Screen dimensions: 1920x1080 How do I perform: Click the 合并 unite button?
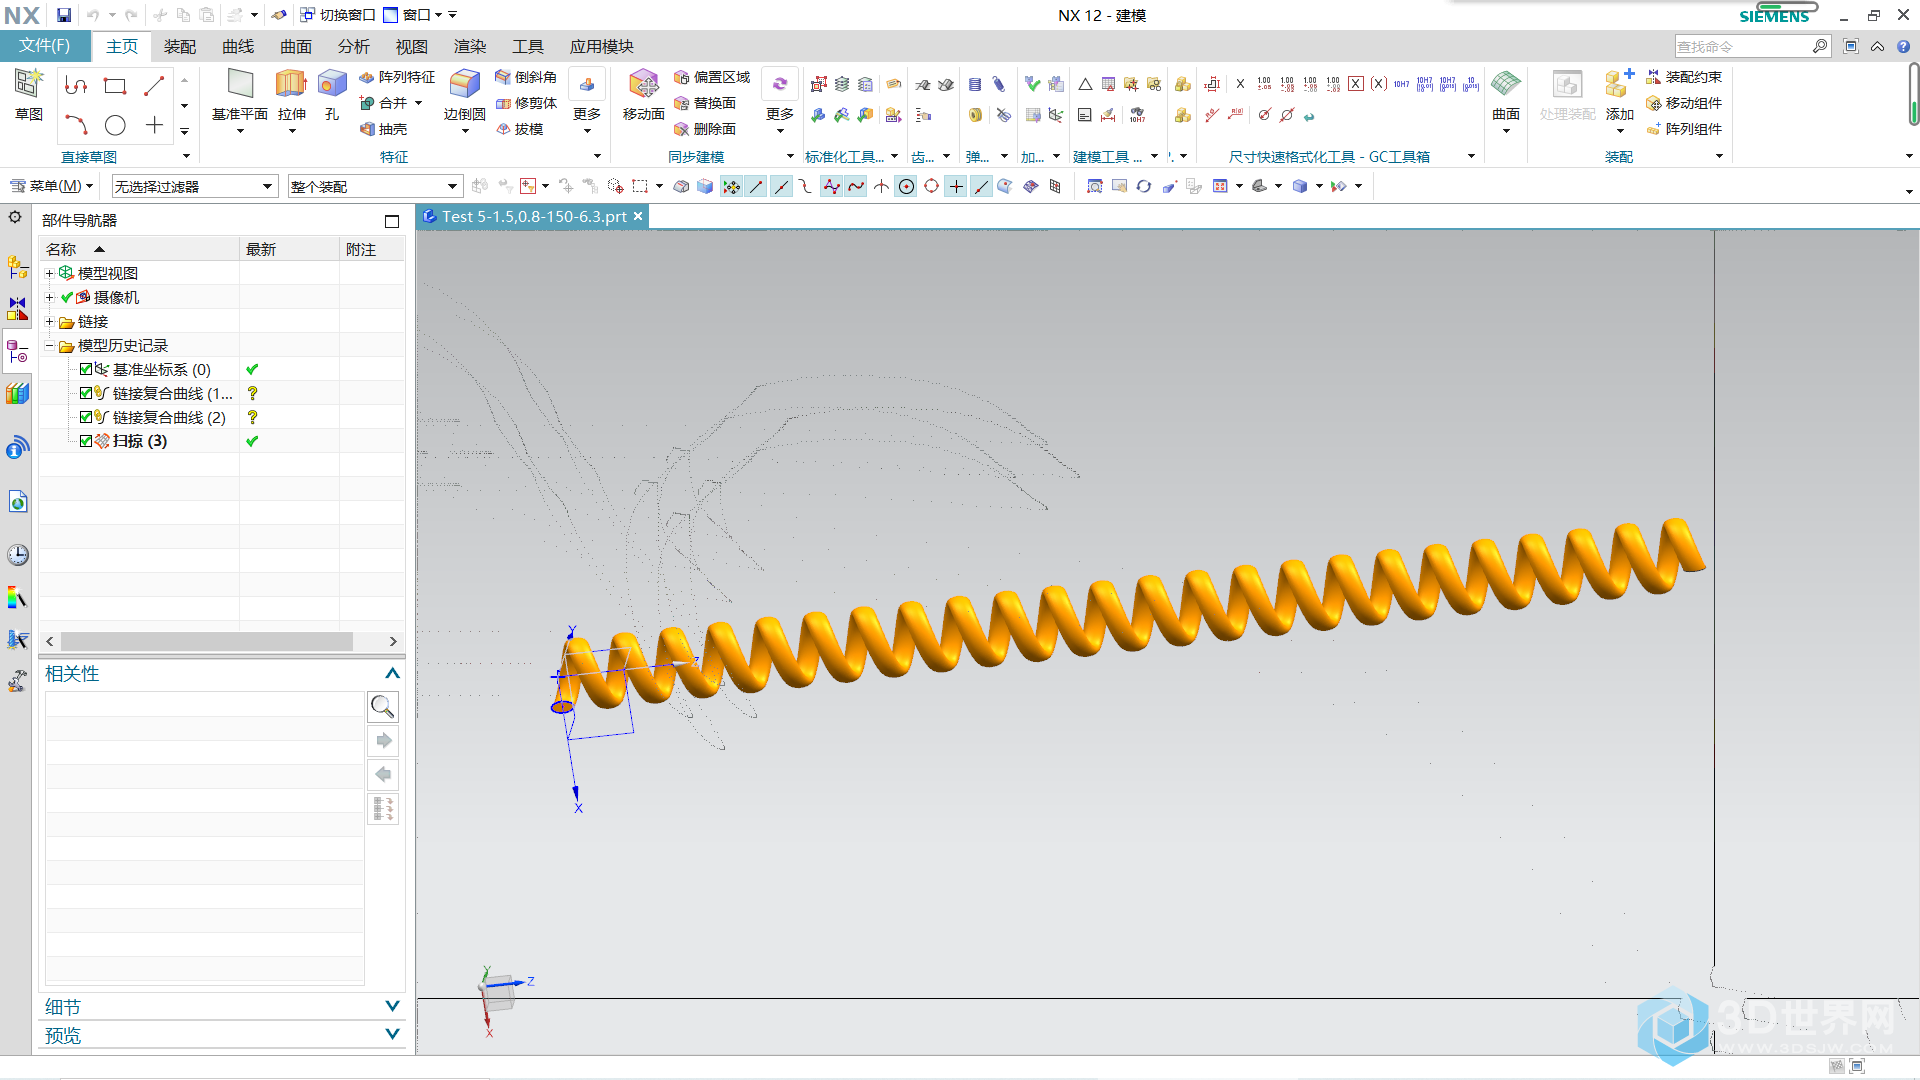(x=391, y=103)
